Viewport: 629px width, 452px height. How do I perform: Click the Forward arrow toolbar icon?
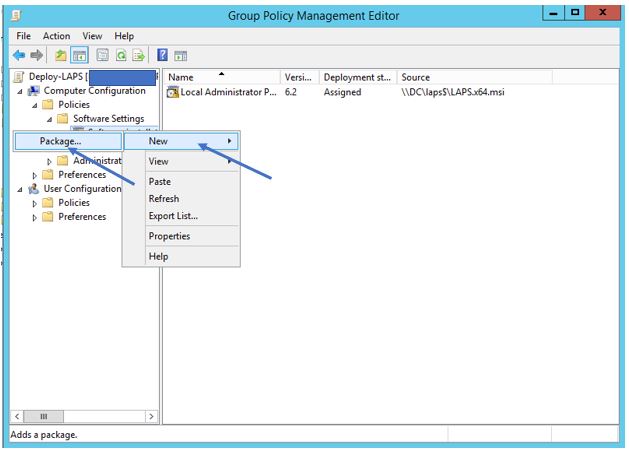pos(37,55)
